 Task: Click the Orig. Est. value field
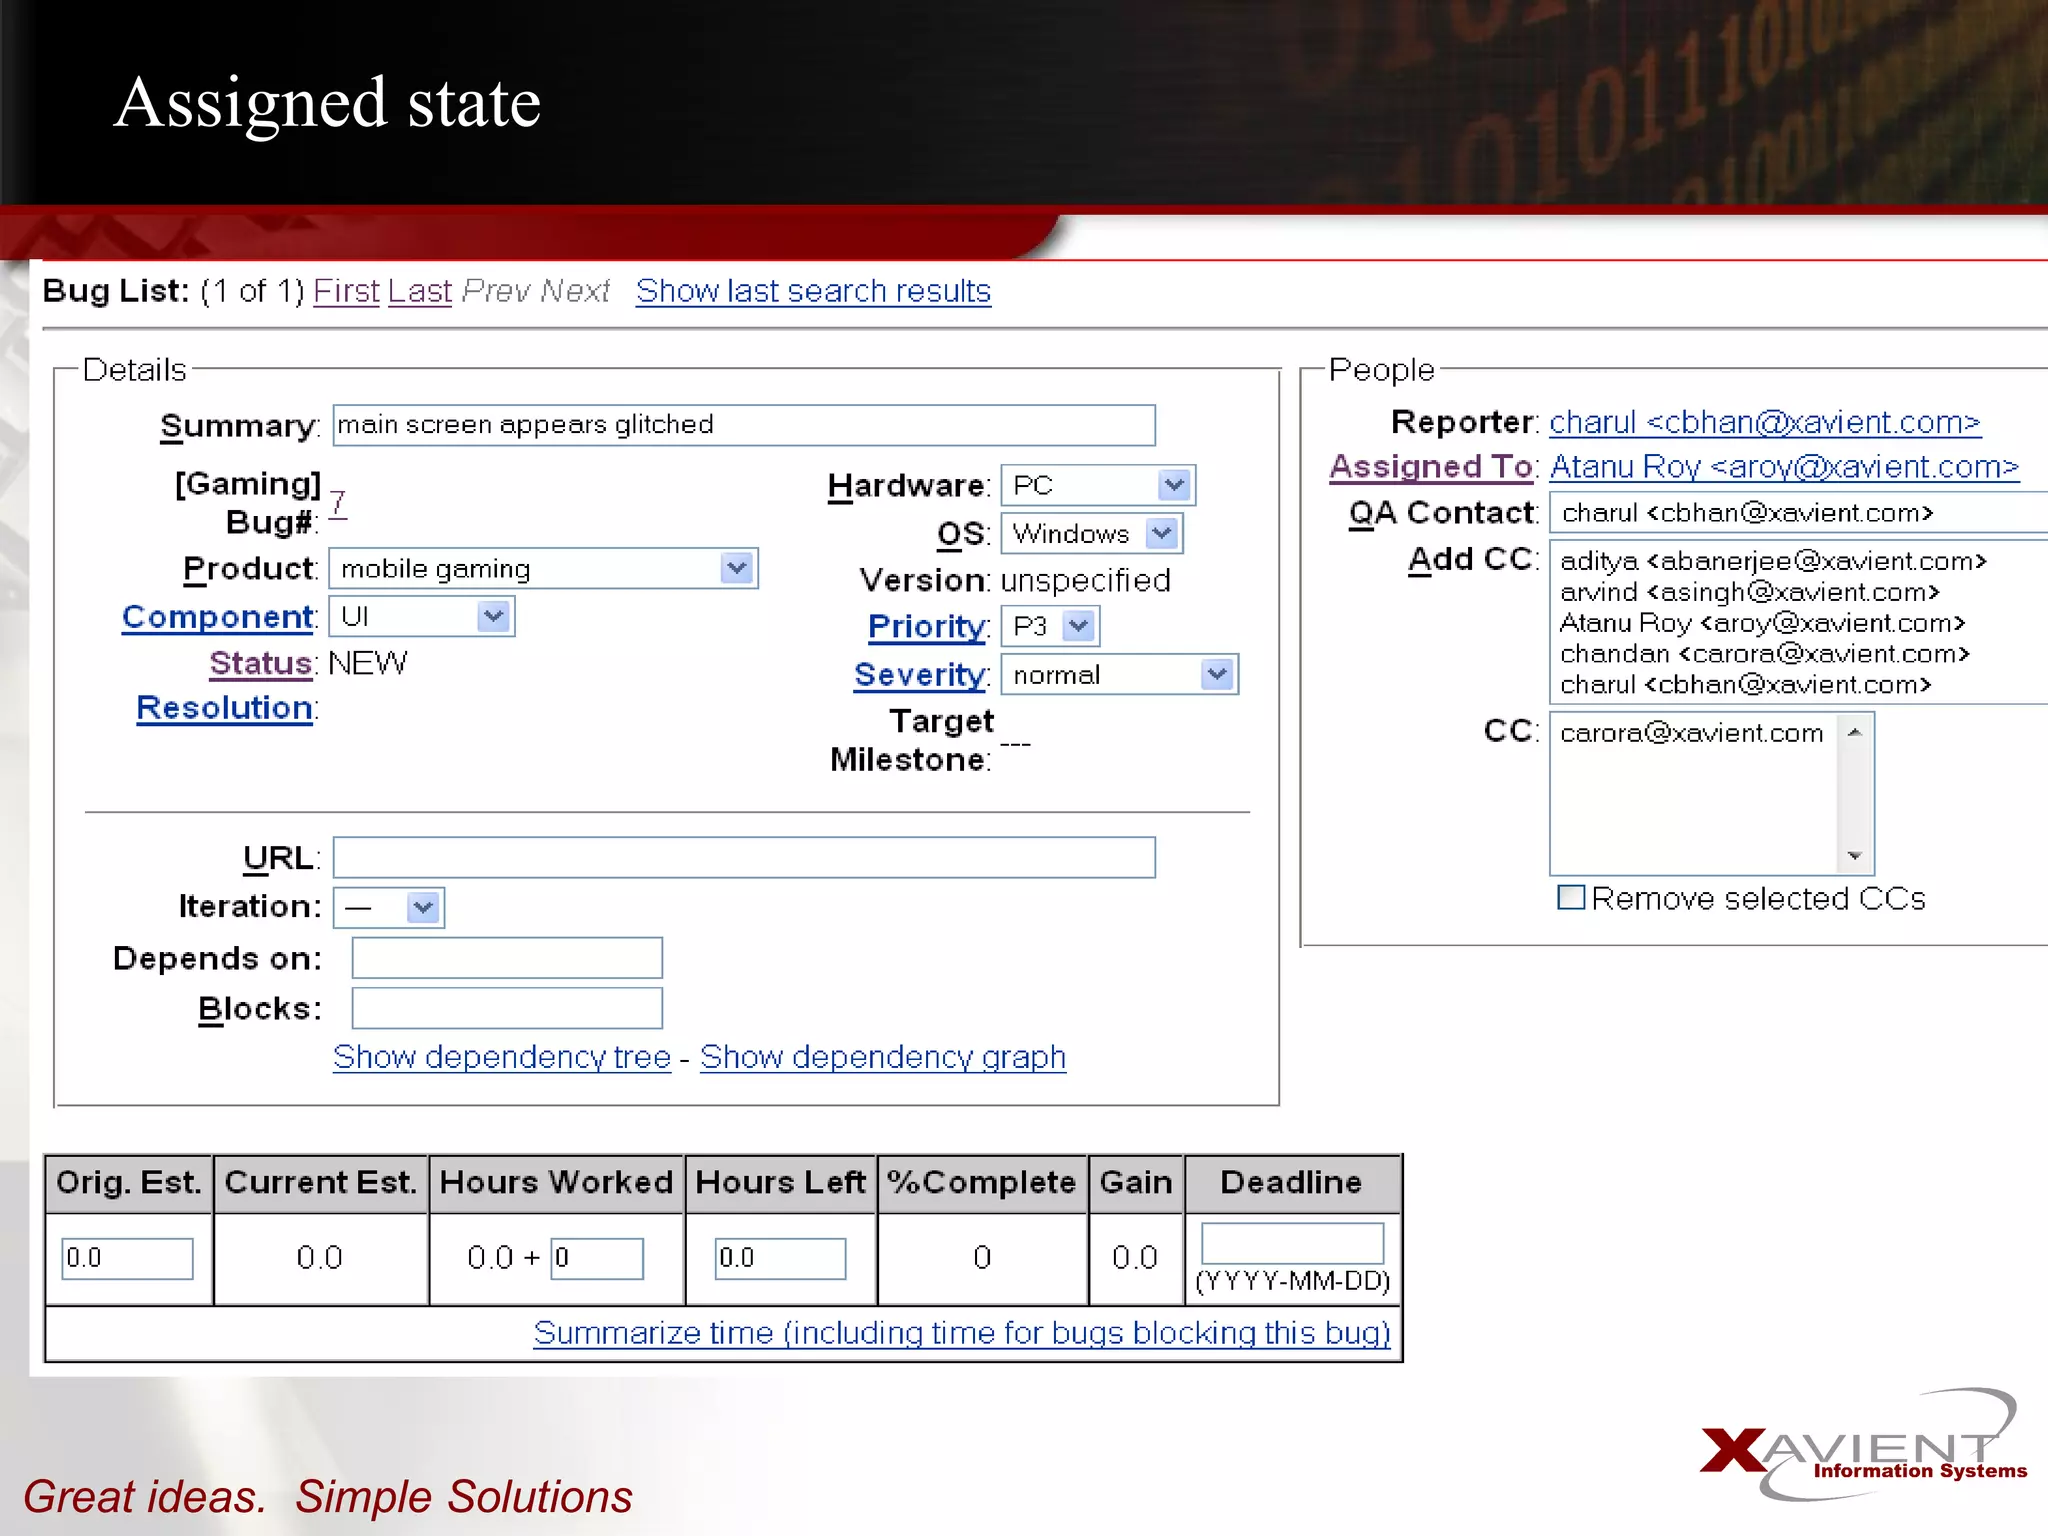(127, 1258)
